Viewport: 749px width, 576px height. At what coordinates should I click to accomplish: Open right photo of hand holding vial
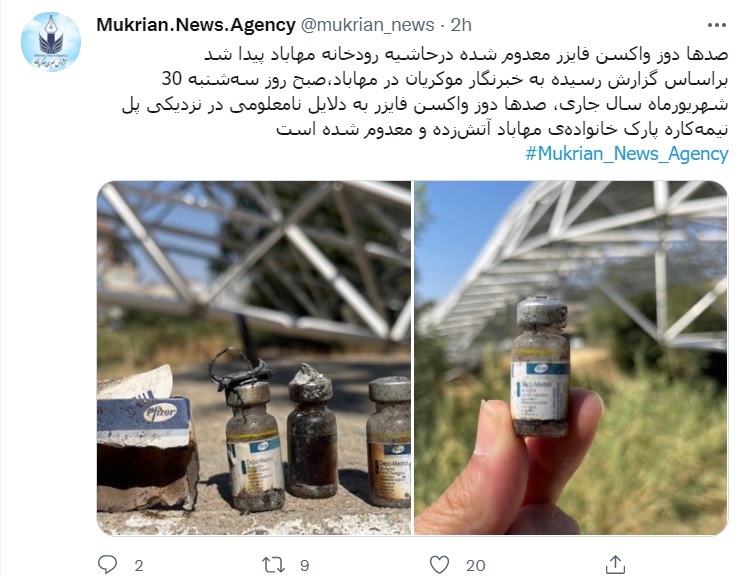[x=571, y=358]
